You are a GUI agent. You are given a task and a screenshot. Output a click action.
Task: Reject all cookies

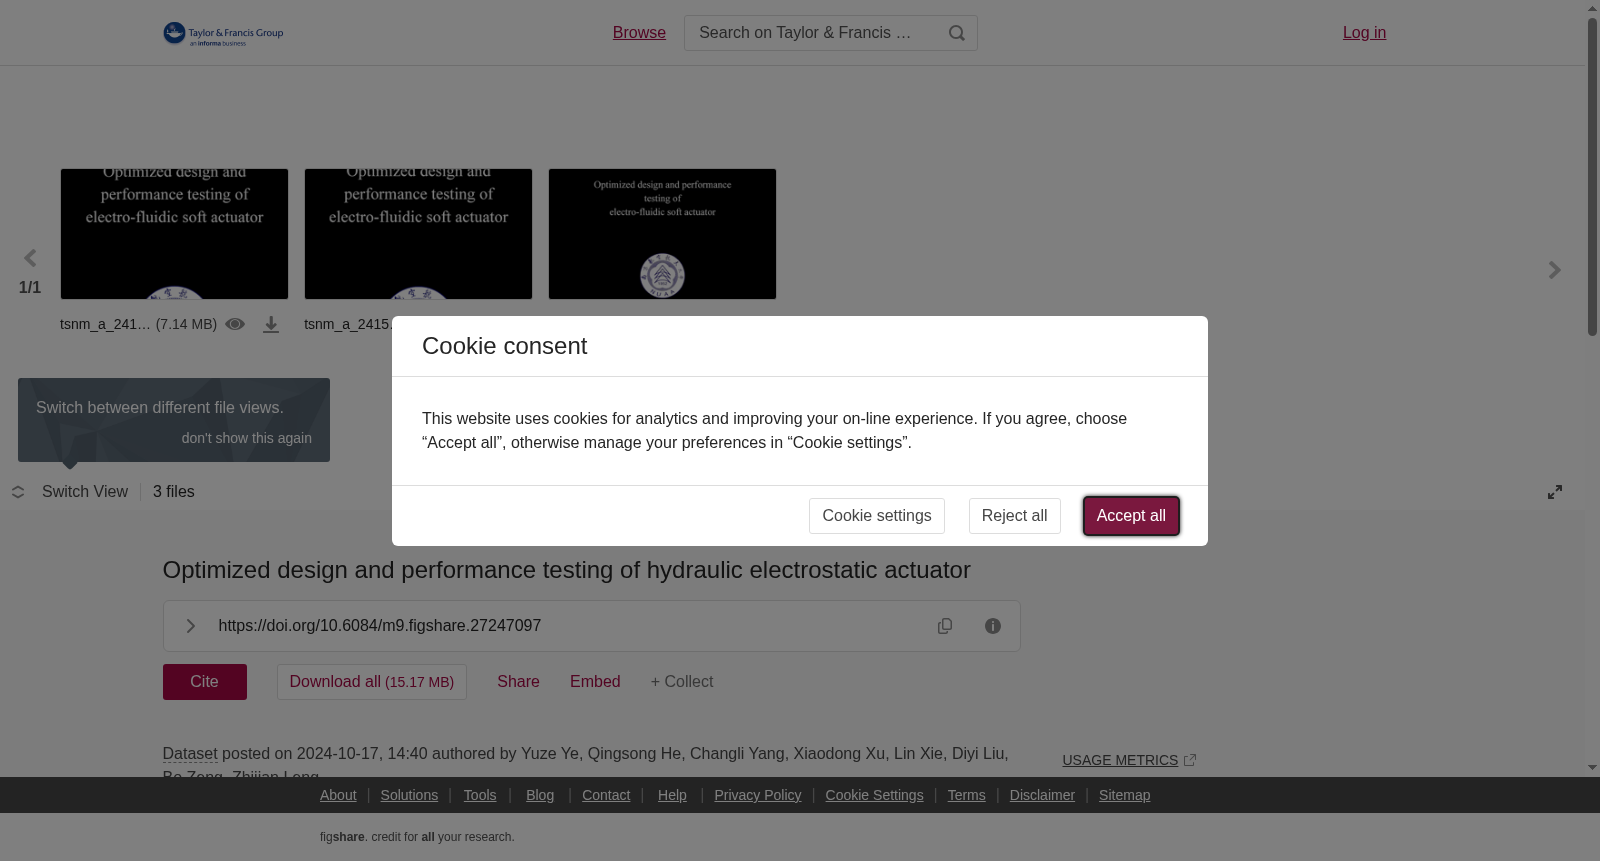(1014, 516)
